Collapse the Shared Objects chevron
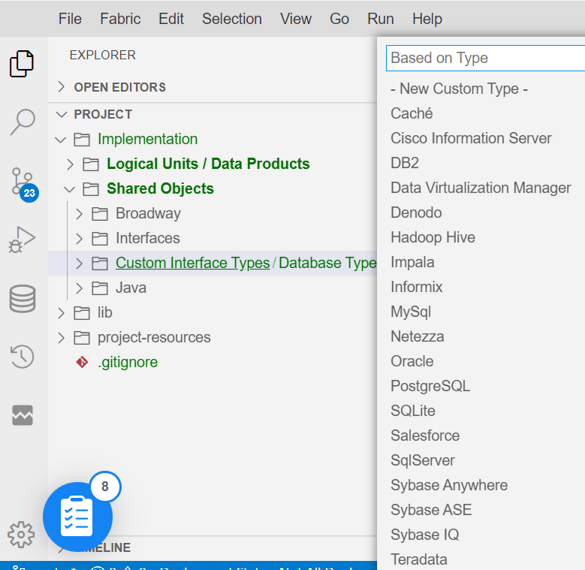This screenshot has width=585, height=570. tap(69, 190)
